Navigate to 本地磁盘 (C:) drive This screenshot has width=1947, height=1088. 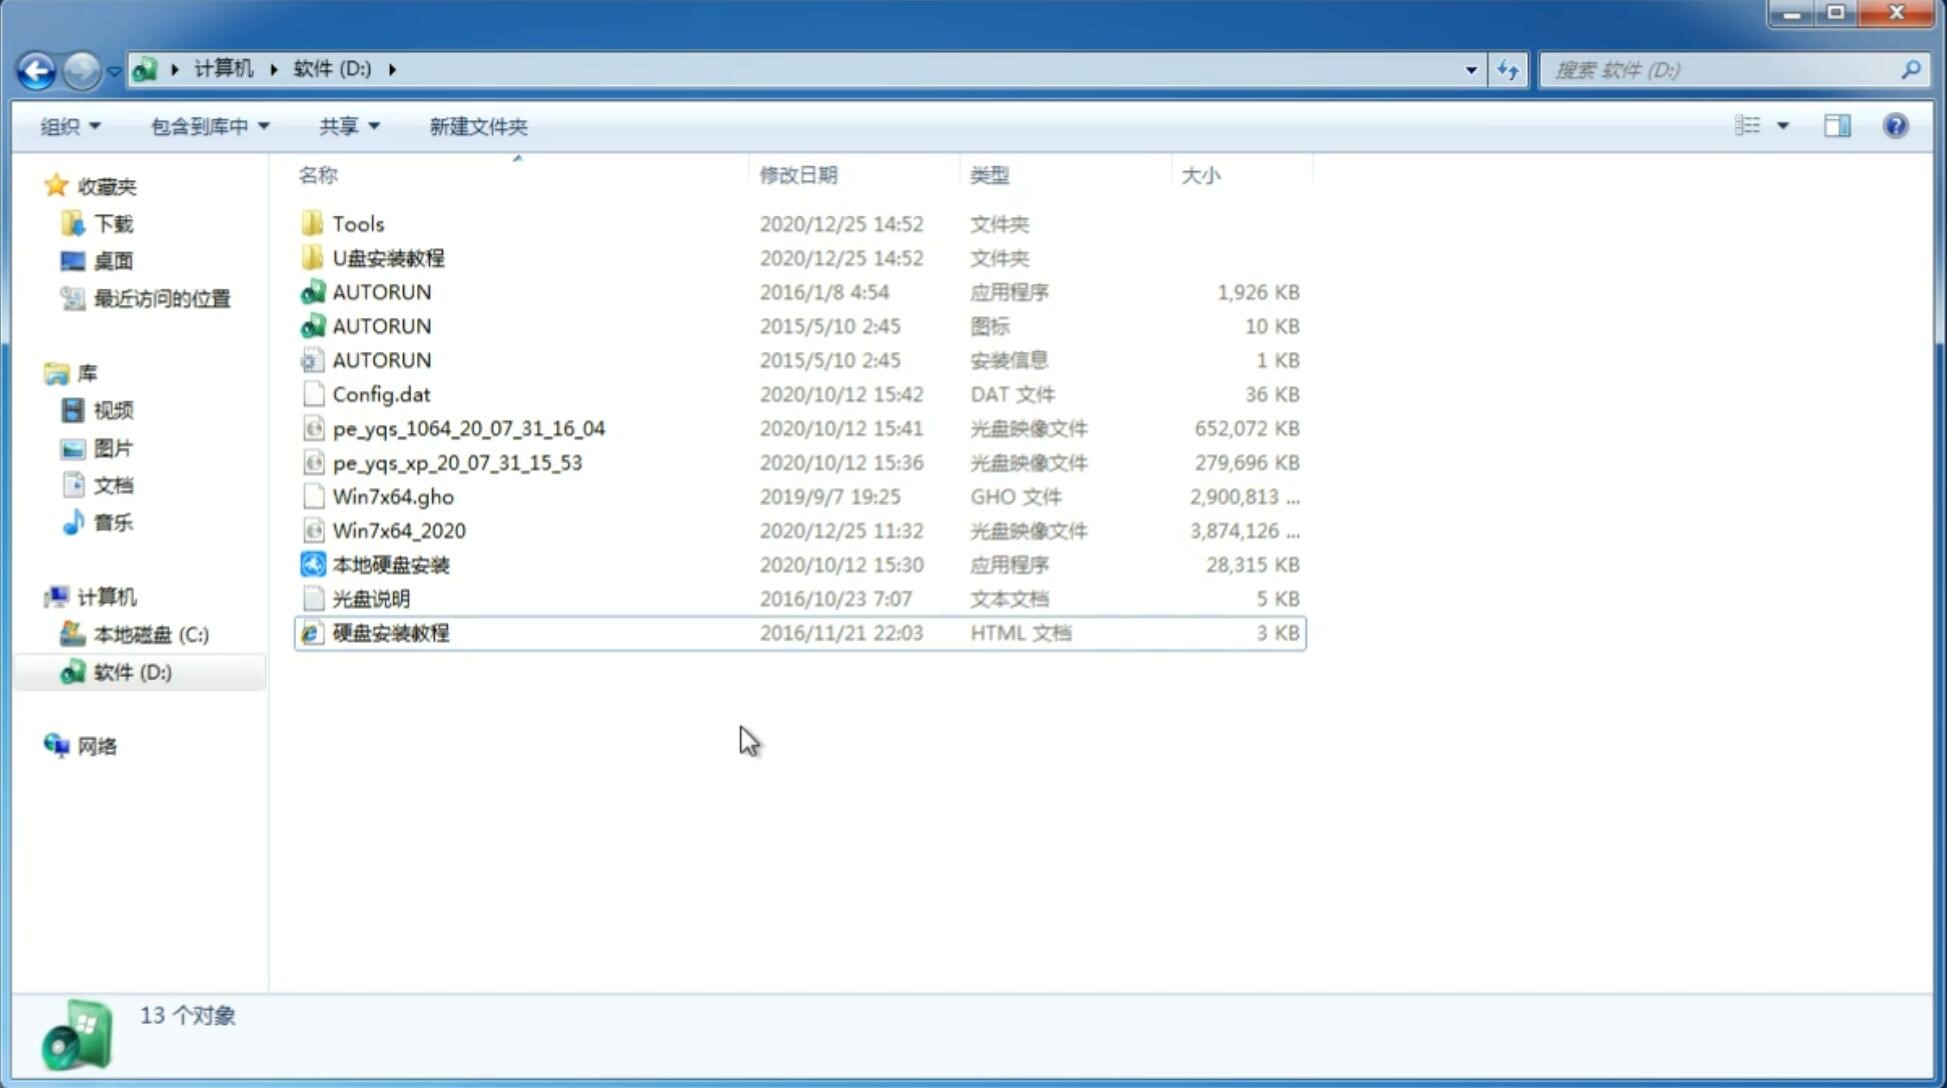[150, 634]
